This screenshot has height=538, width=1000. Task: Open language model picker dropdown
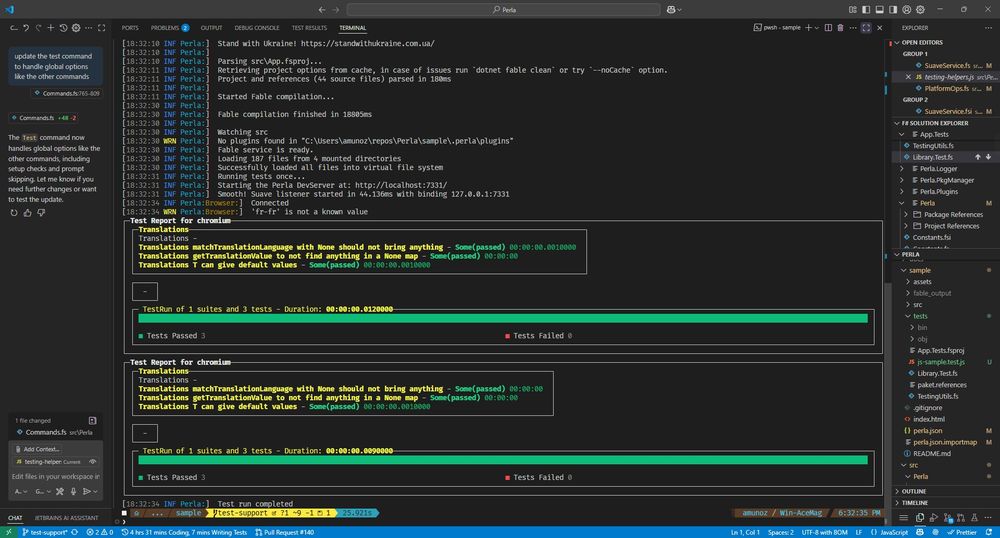click(x=43, y=491)
